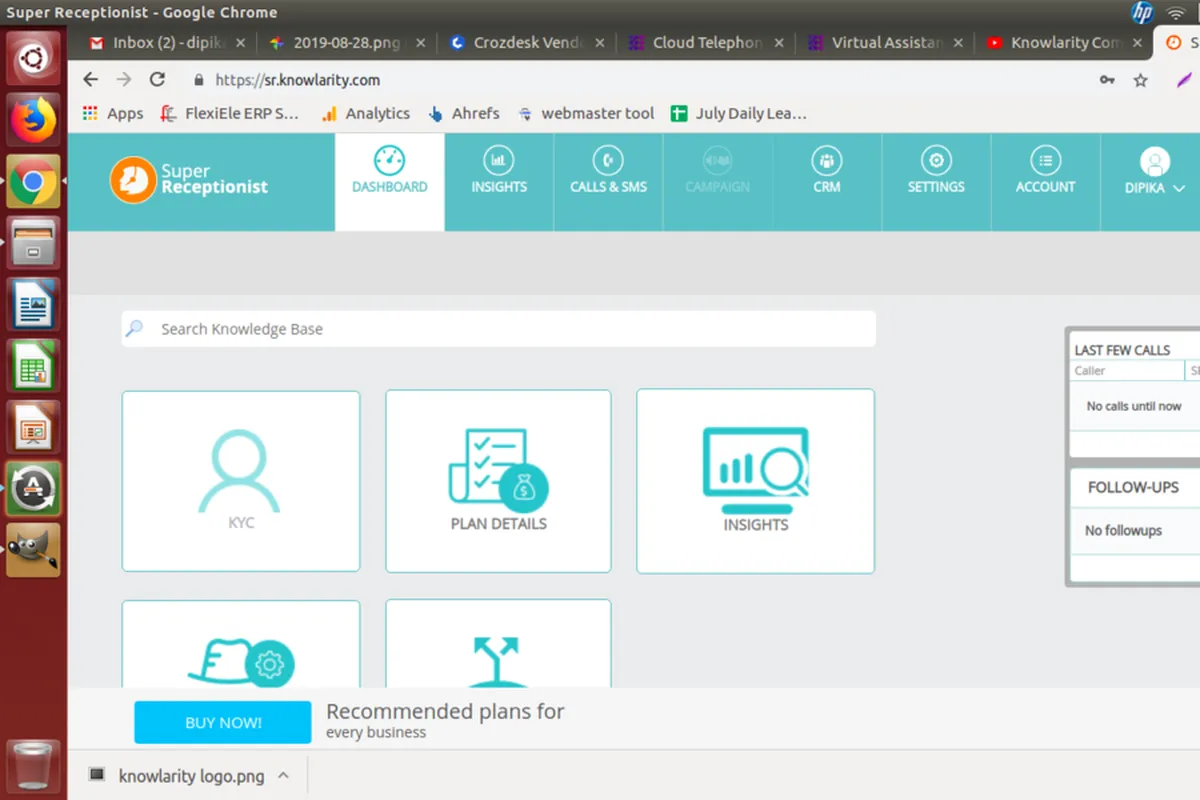Click the address bar URL
Screen dimensions: 1200x800
pos(298,80)
